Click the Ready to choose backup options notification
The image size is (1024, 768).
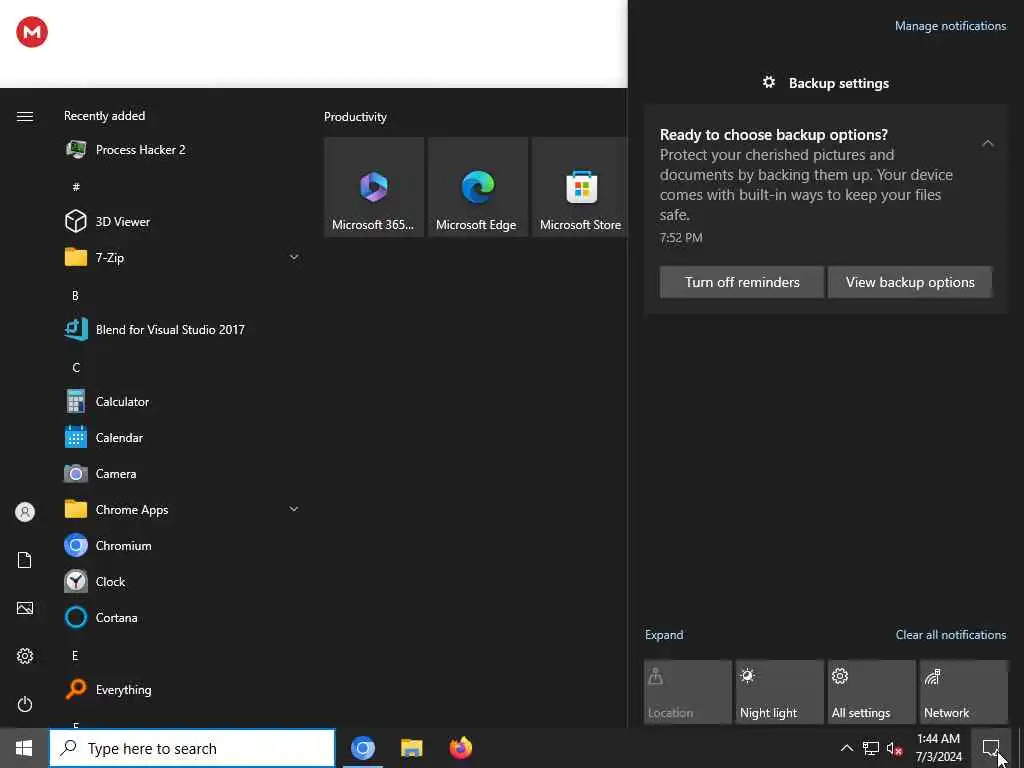tap(826, 209)
